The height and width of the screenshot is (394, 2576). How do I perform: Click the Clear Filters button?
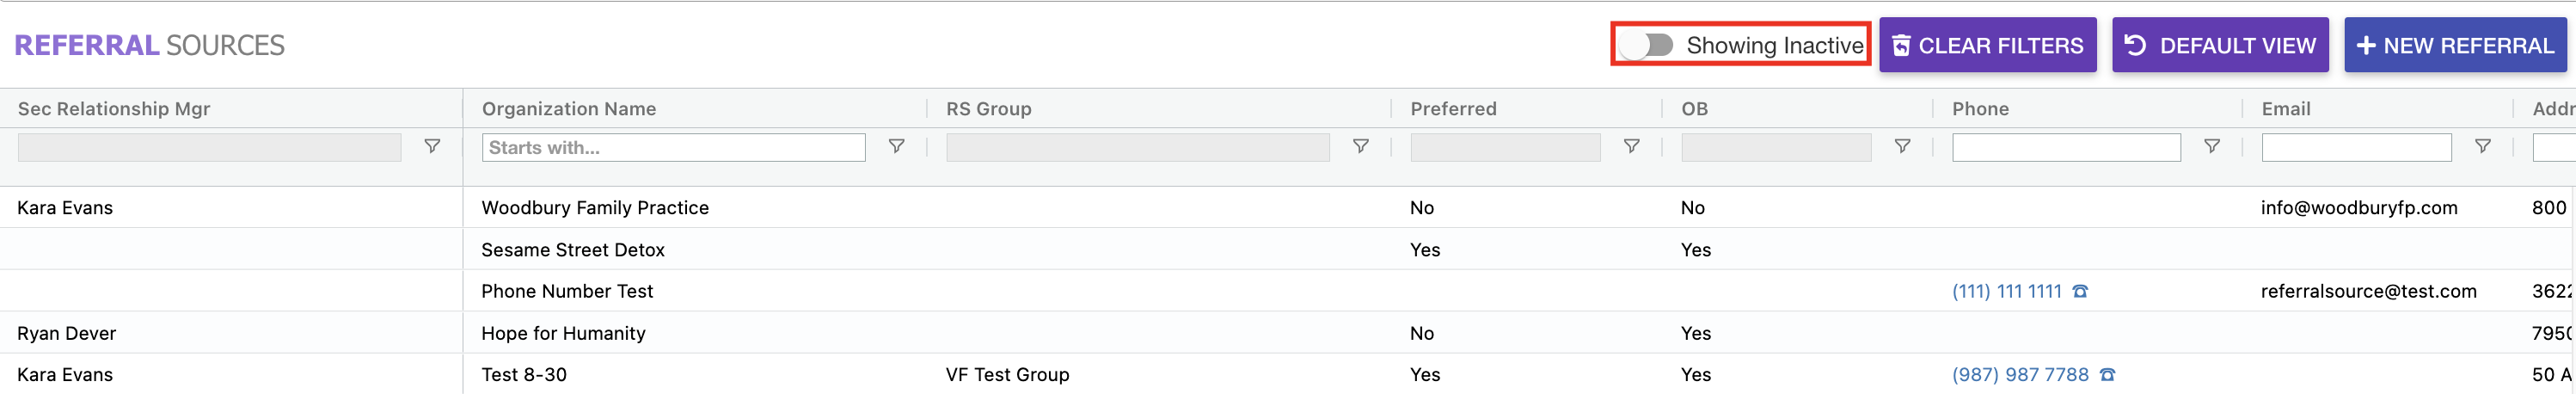(1987, 45)
